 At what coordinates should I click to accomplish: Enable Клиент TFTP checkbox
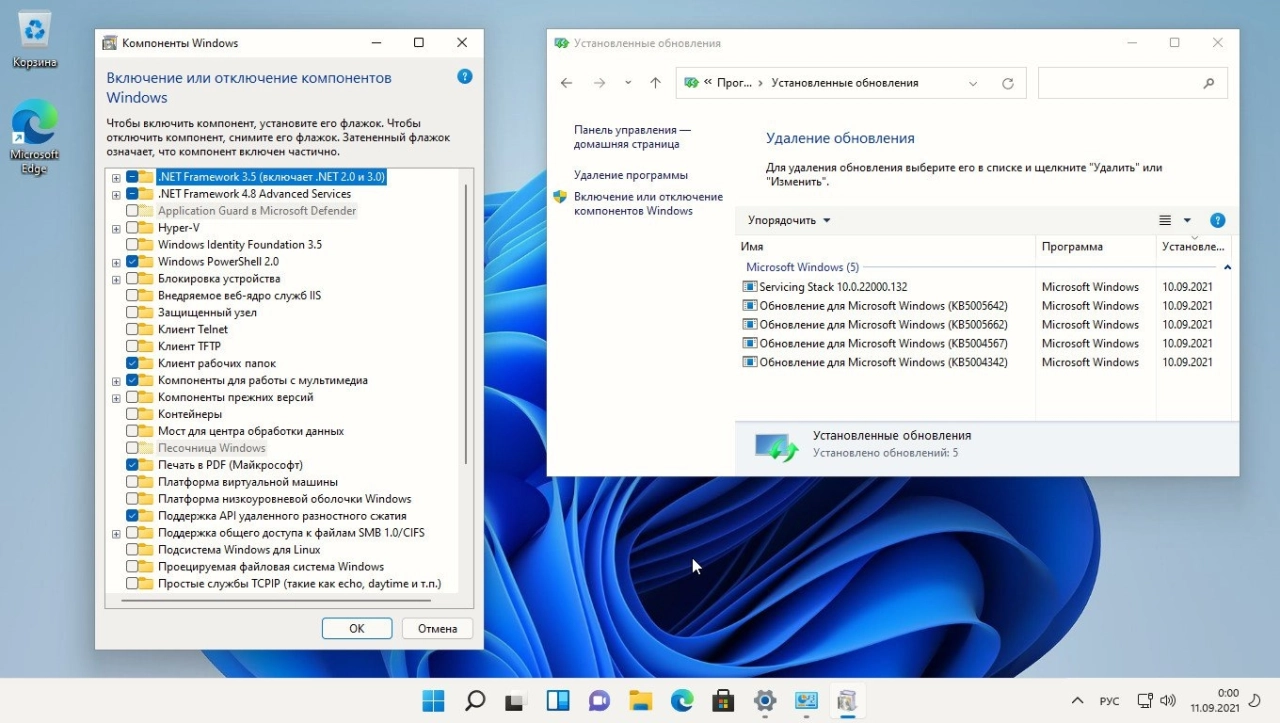(132, 346)
